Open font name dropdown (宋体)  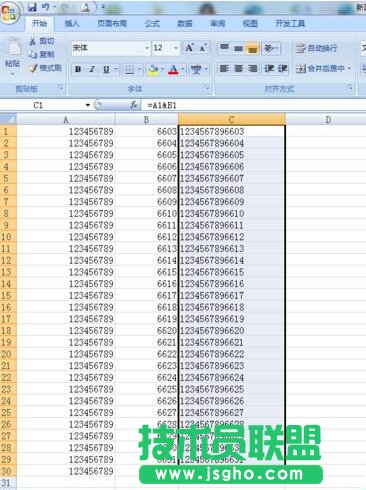pos(147,48)
